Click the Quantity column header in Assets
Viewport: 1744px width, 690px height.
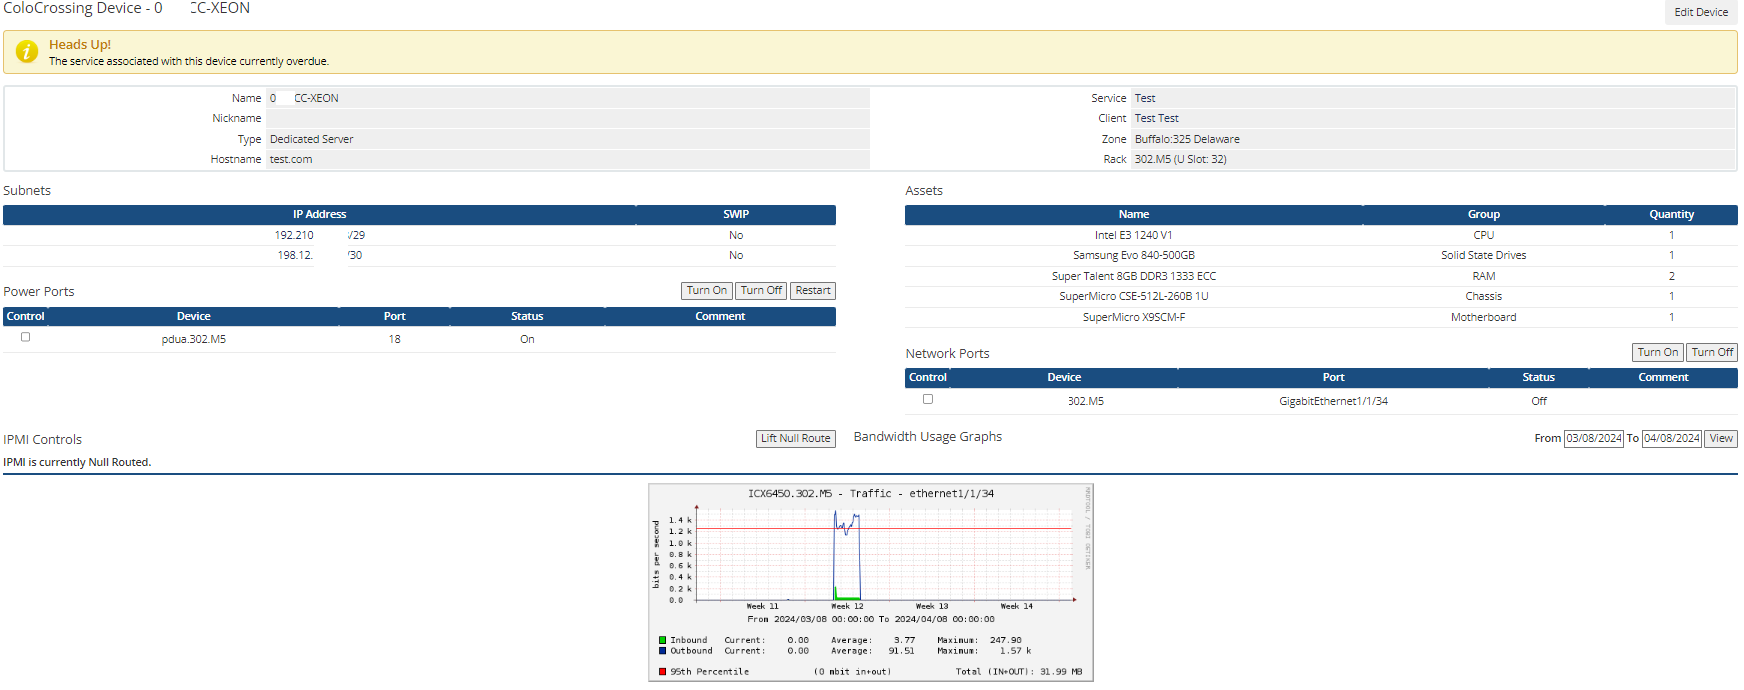(1671, 214)
